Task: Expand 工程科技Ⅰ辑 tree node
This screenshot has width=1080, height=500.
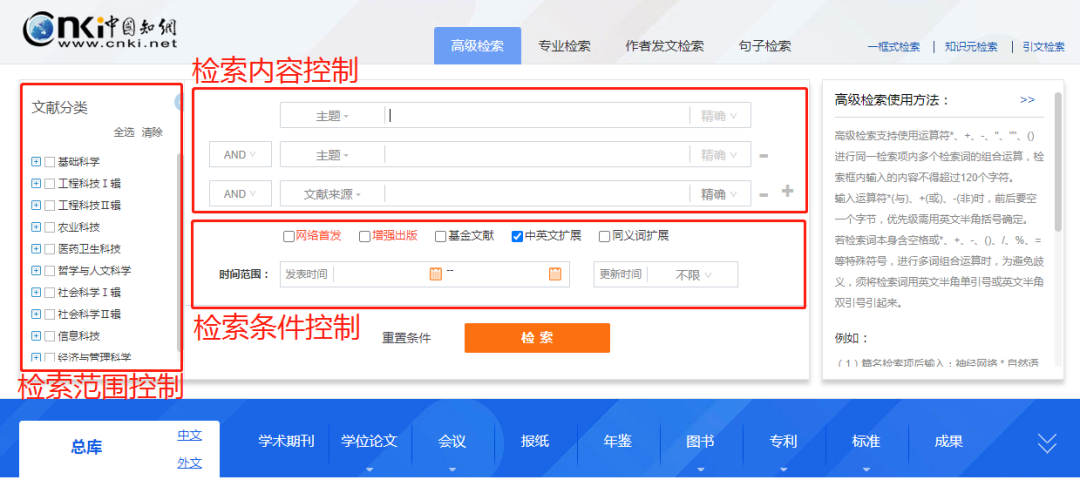Action: 36,184
